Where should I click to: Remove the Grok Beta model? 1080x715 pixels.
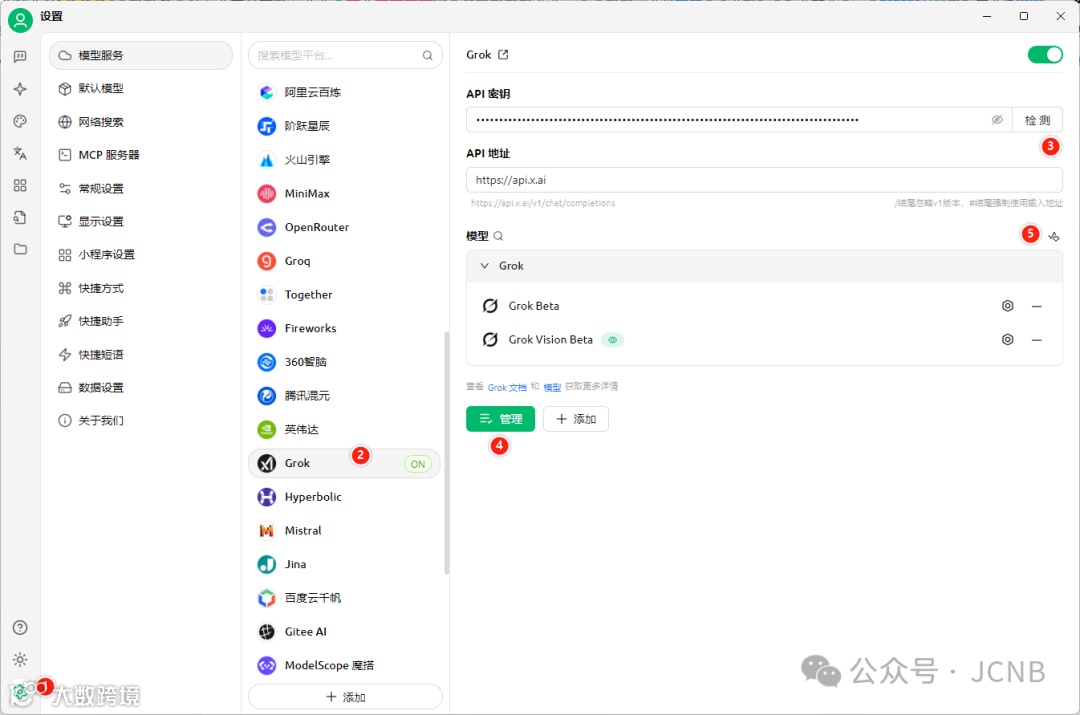click(x=1037, y=306)
